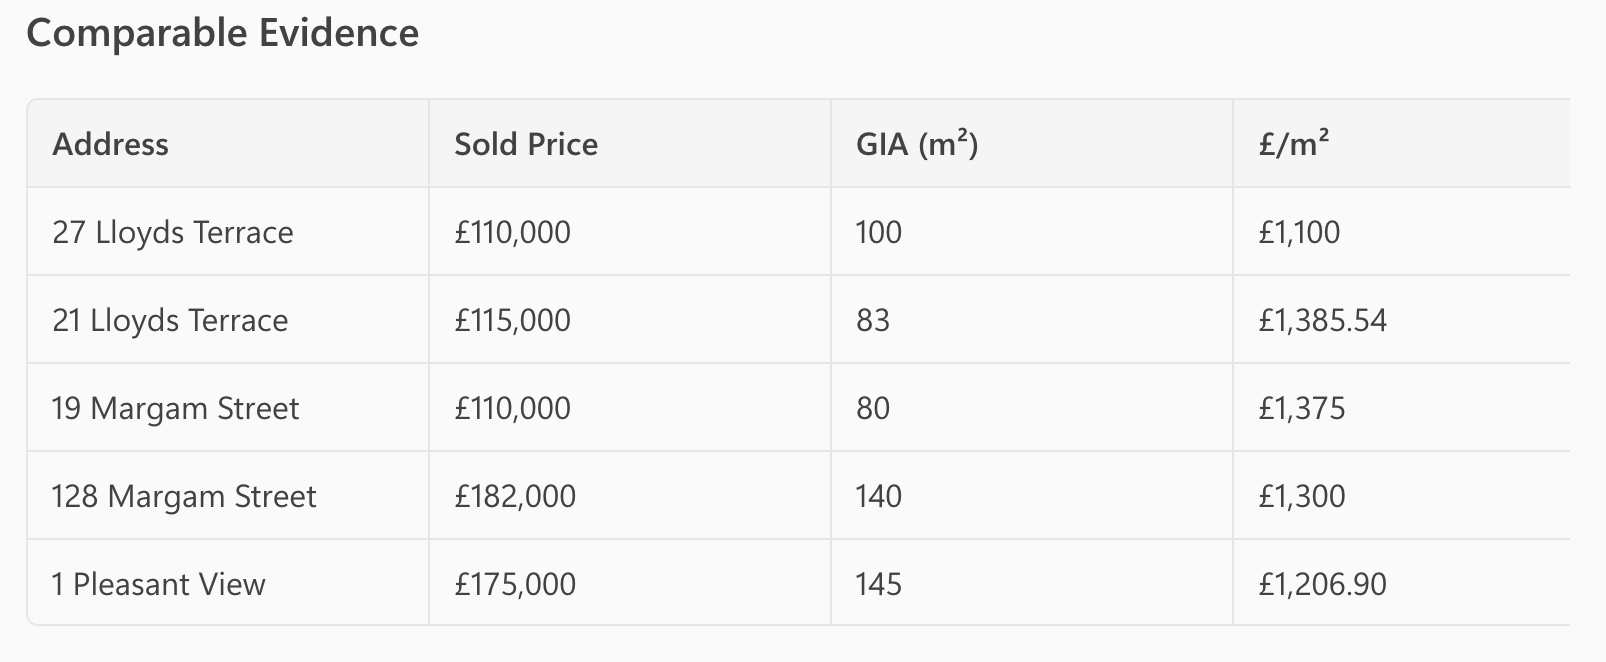Select the Address column header
This screenshot has height=662, width=1606.
tap(111, 144)
